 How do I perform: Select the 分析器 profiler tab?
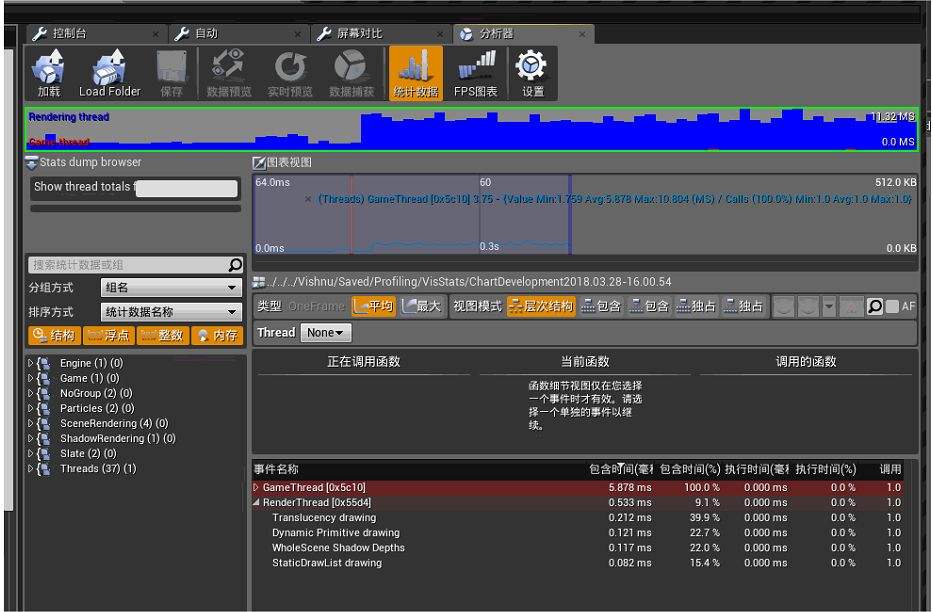click(x=523, y=34)
